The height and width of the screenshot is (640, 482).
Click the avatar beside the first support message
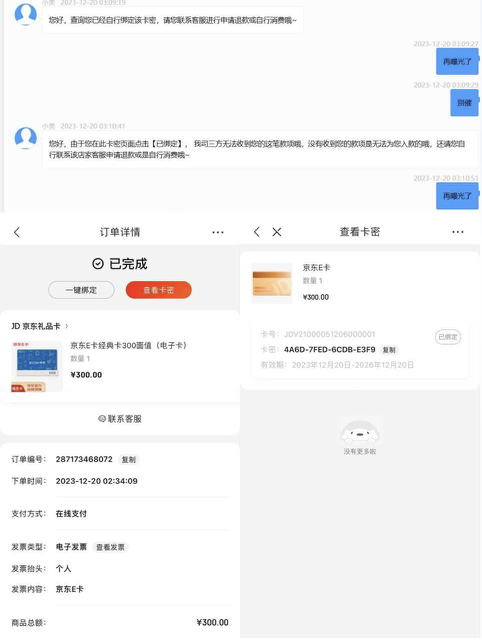pyautogui.click(x=26, y=14)
